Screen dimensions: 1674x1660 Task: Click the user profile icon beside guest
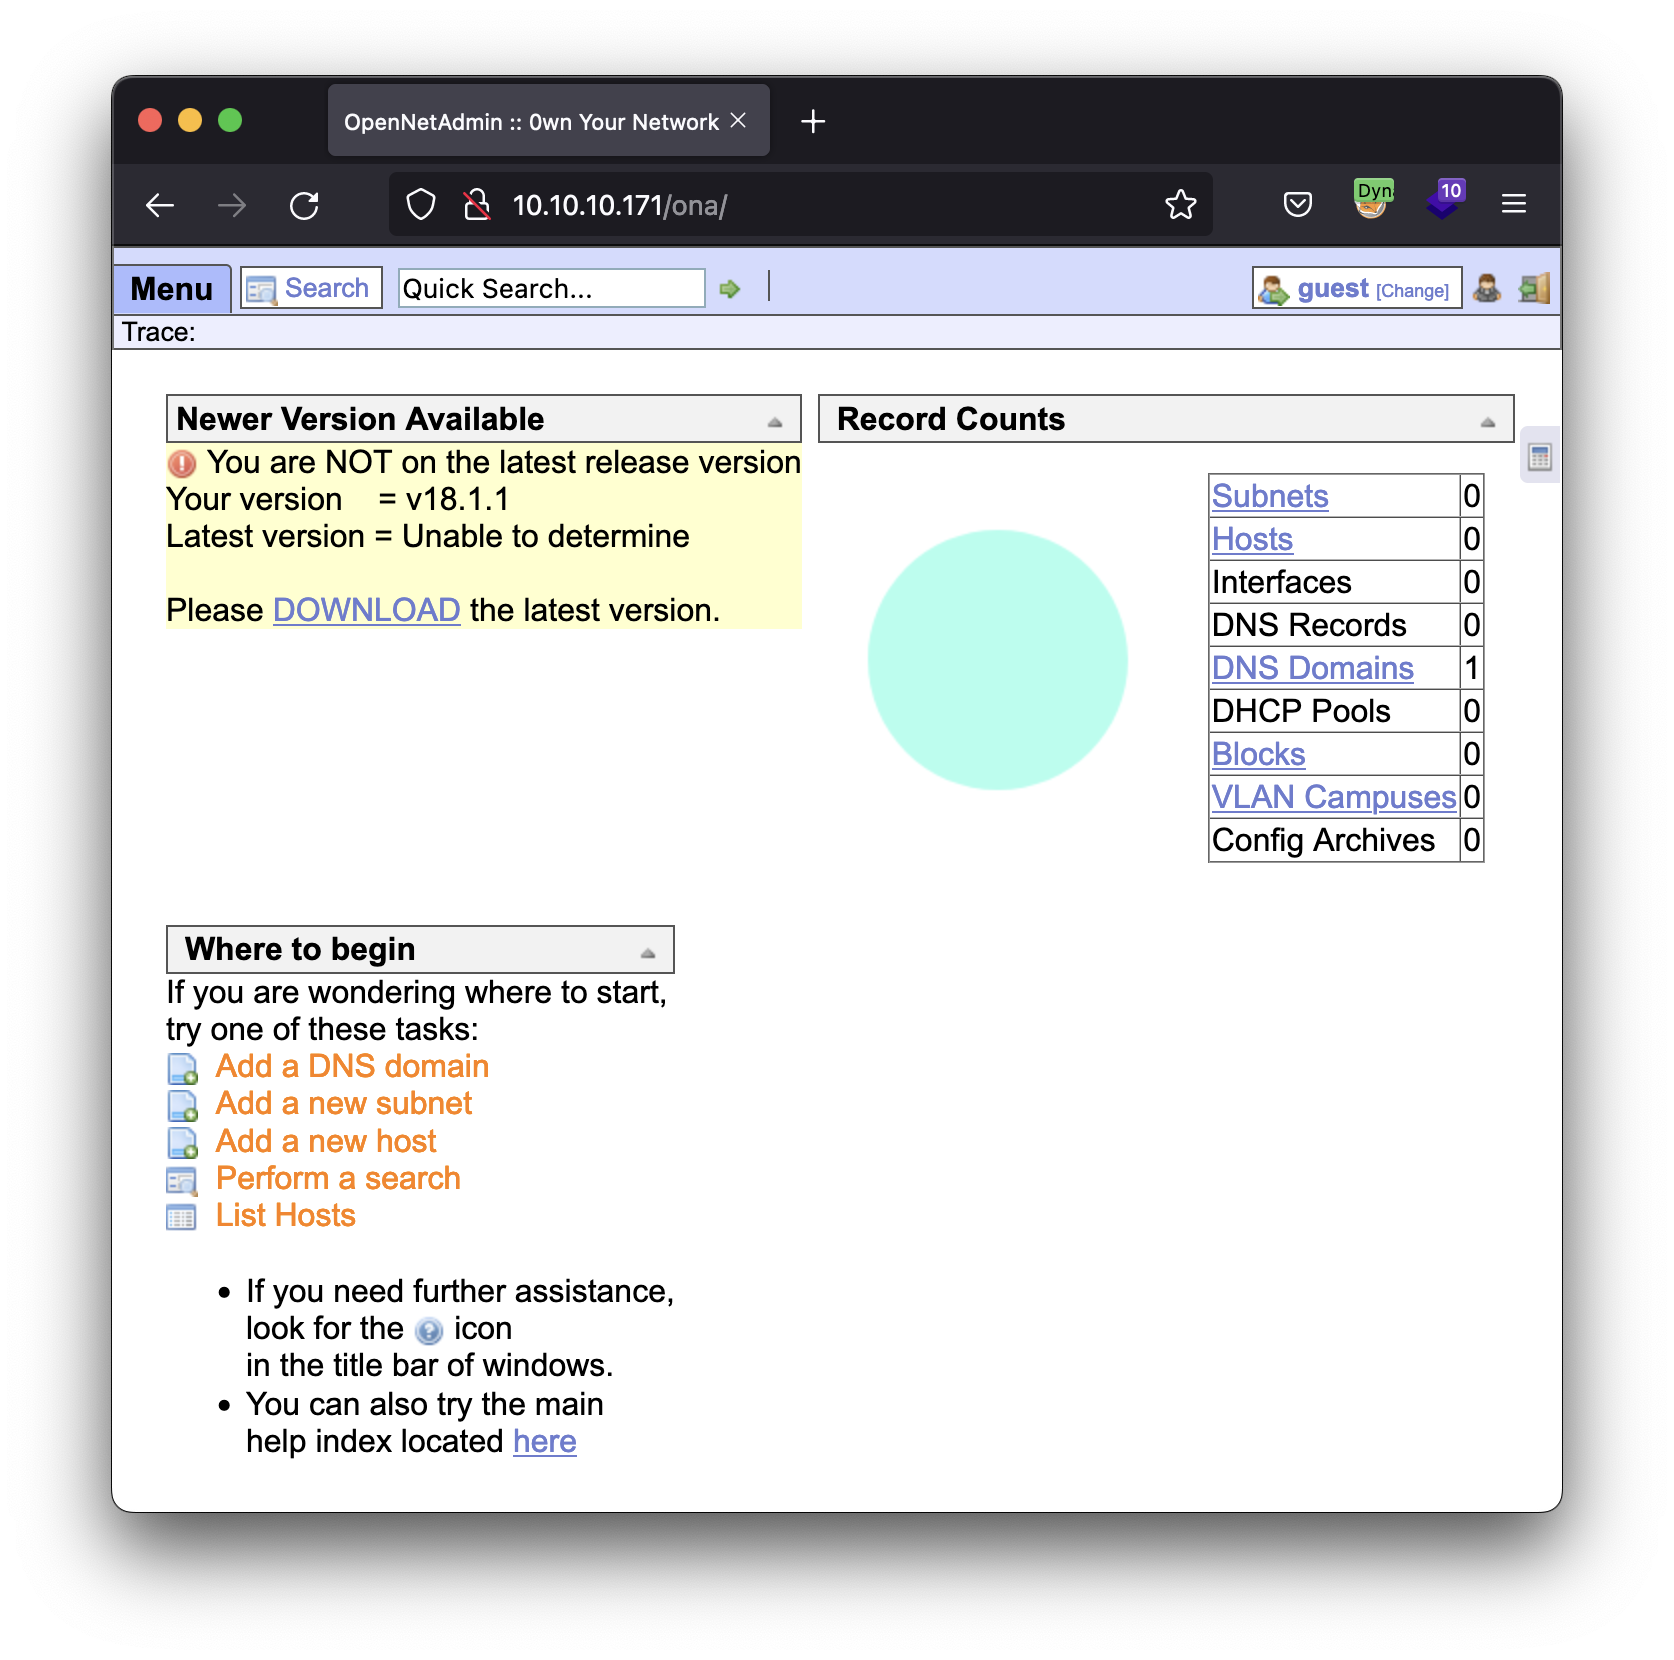[x=1487, y=289]
